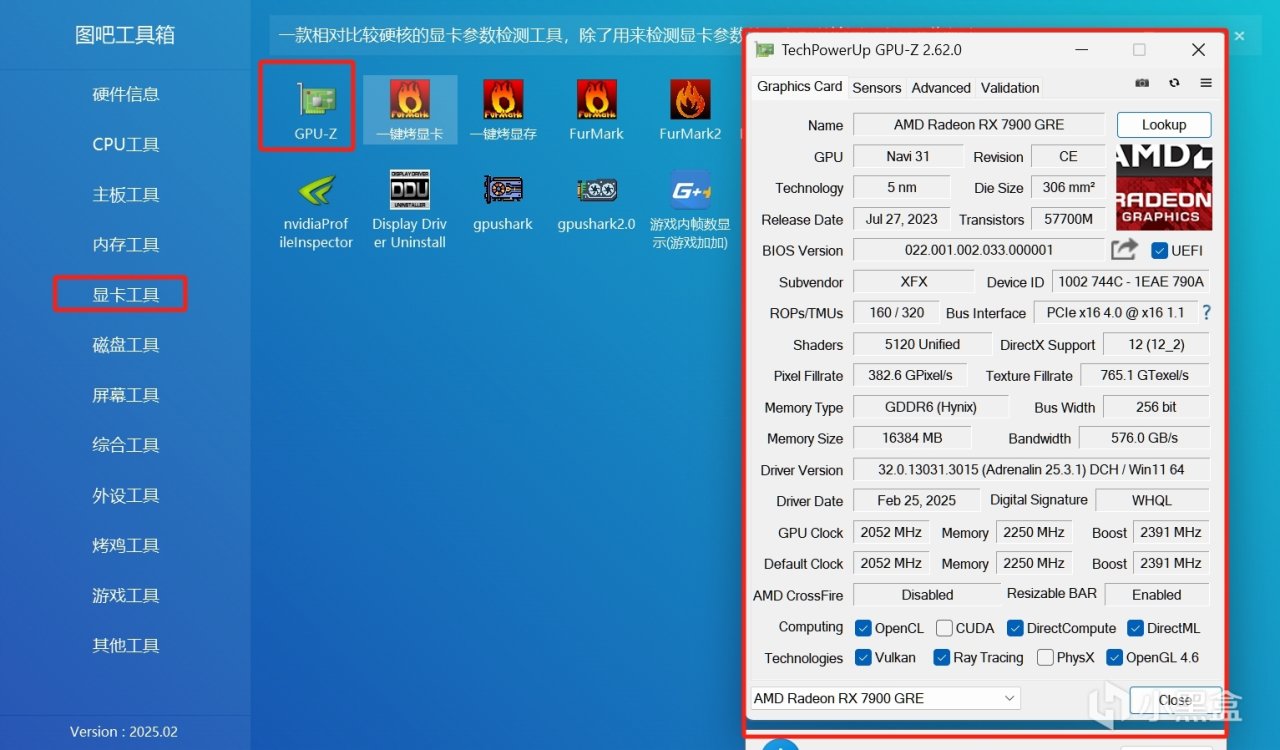The image size is (1280, 750).
Task: Launch the gpushark2.0 tool
Action: point(597,202)
